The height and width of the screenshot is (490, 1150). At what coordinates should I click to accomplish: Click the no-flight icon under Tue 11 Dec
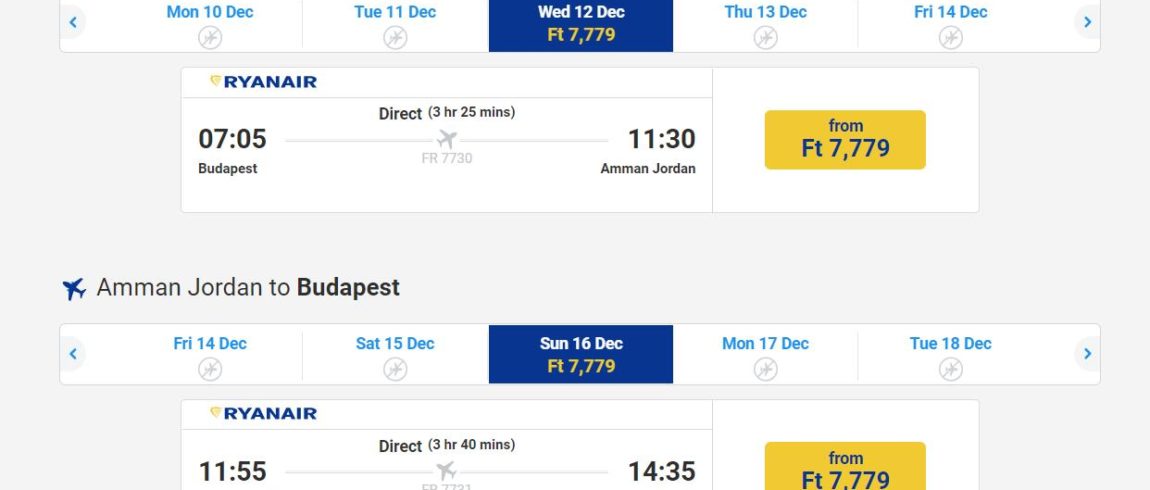(395, 37)
